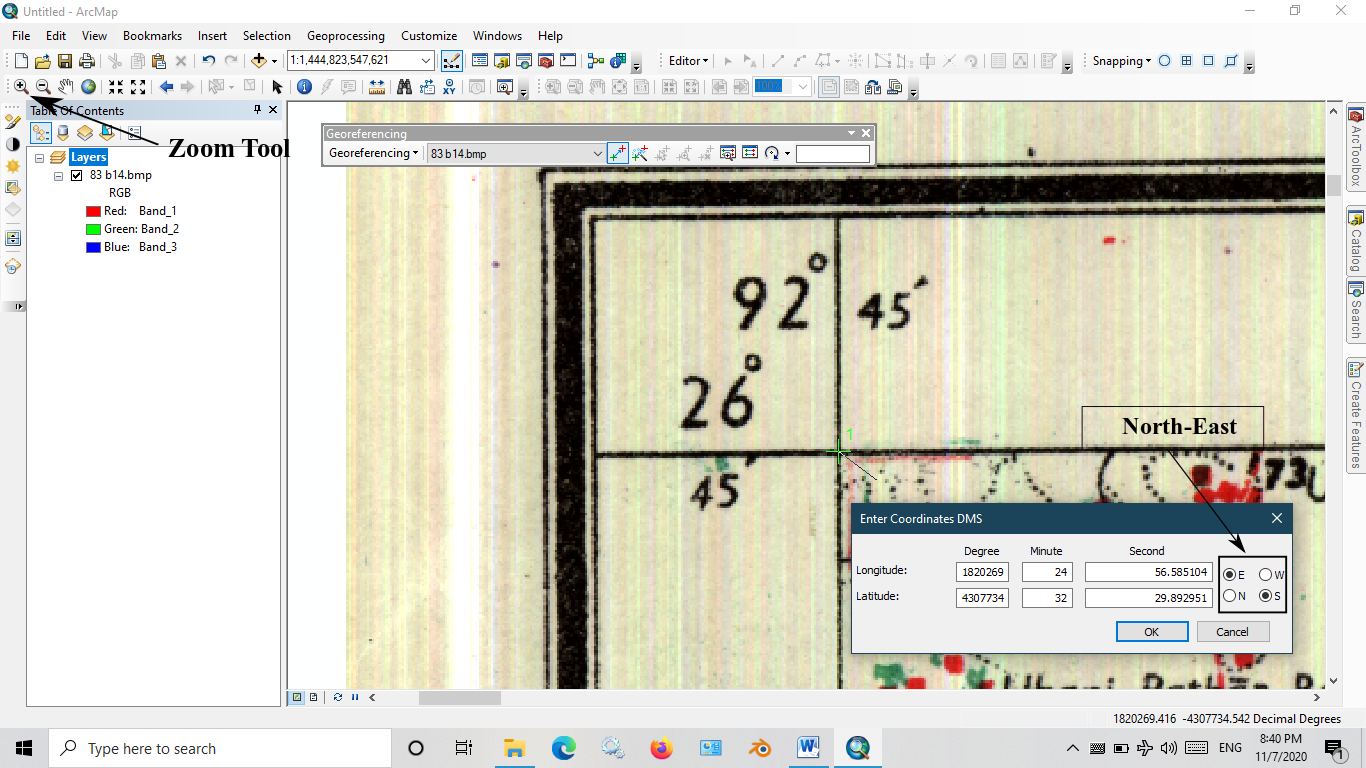1366x768 pixels.
Task: Activate the Pan tool on the toolbar
Action: click(x=66, y=86)
